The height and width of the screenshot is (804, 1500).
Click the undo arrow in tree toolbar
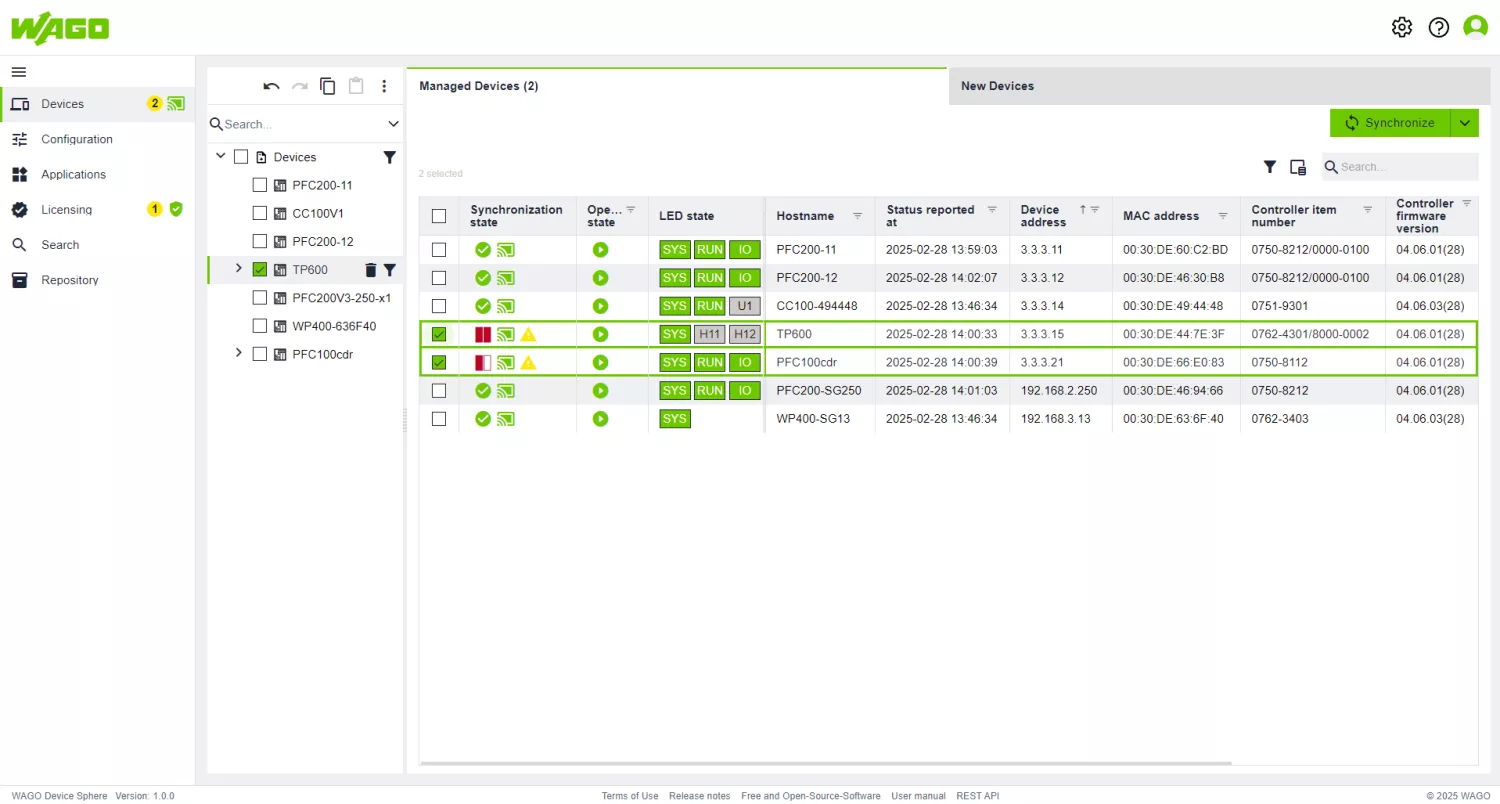coord(271,86)
